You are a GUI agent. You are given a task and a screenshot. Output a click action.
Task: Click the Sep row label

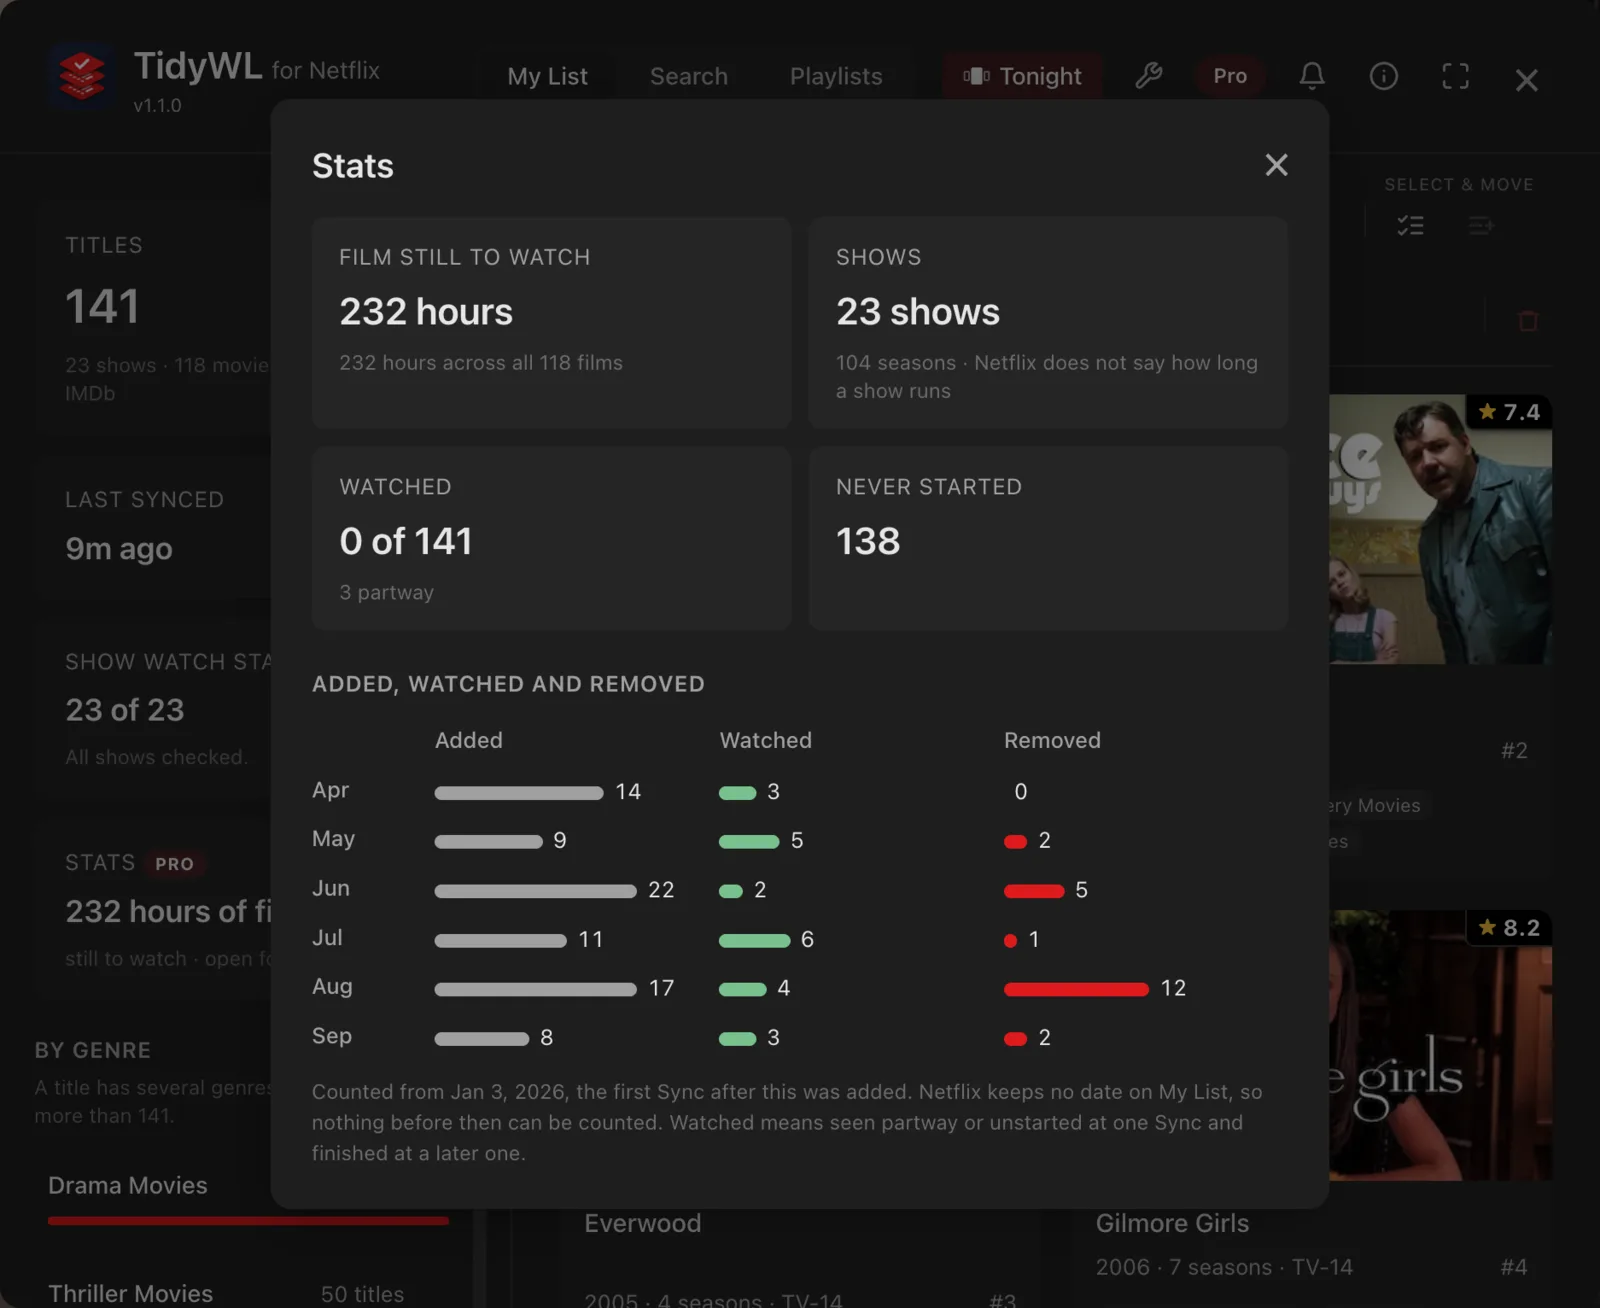331,1036
